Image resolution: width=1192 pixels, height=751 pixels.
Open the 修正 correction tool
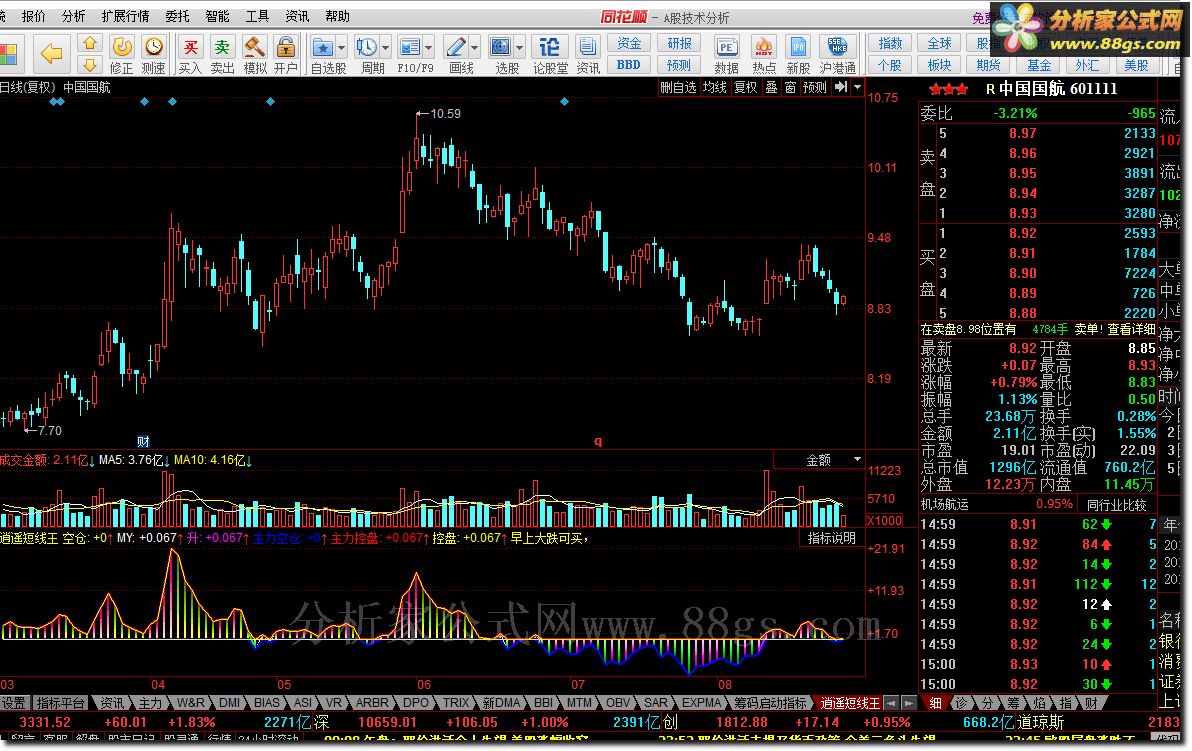122,55
